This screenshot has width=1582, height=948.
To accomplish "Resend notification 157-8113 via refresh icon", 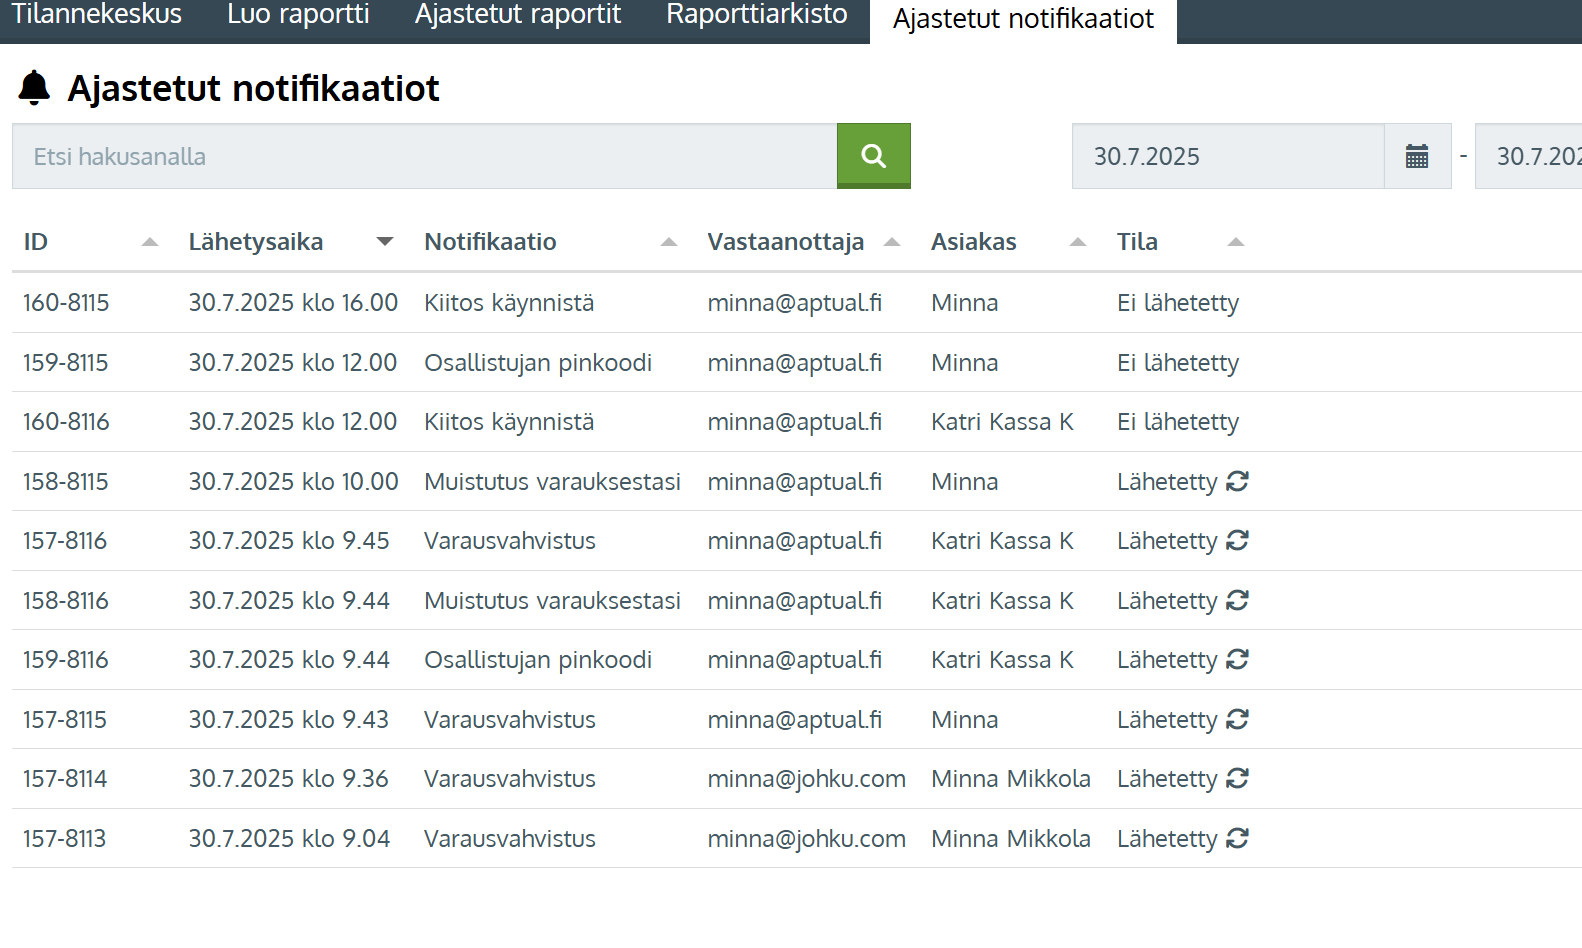I will point(1237,838).
